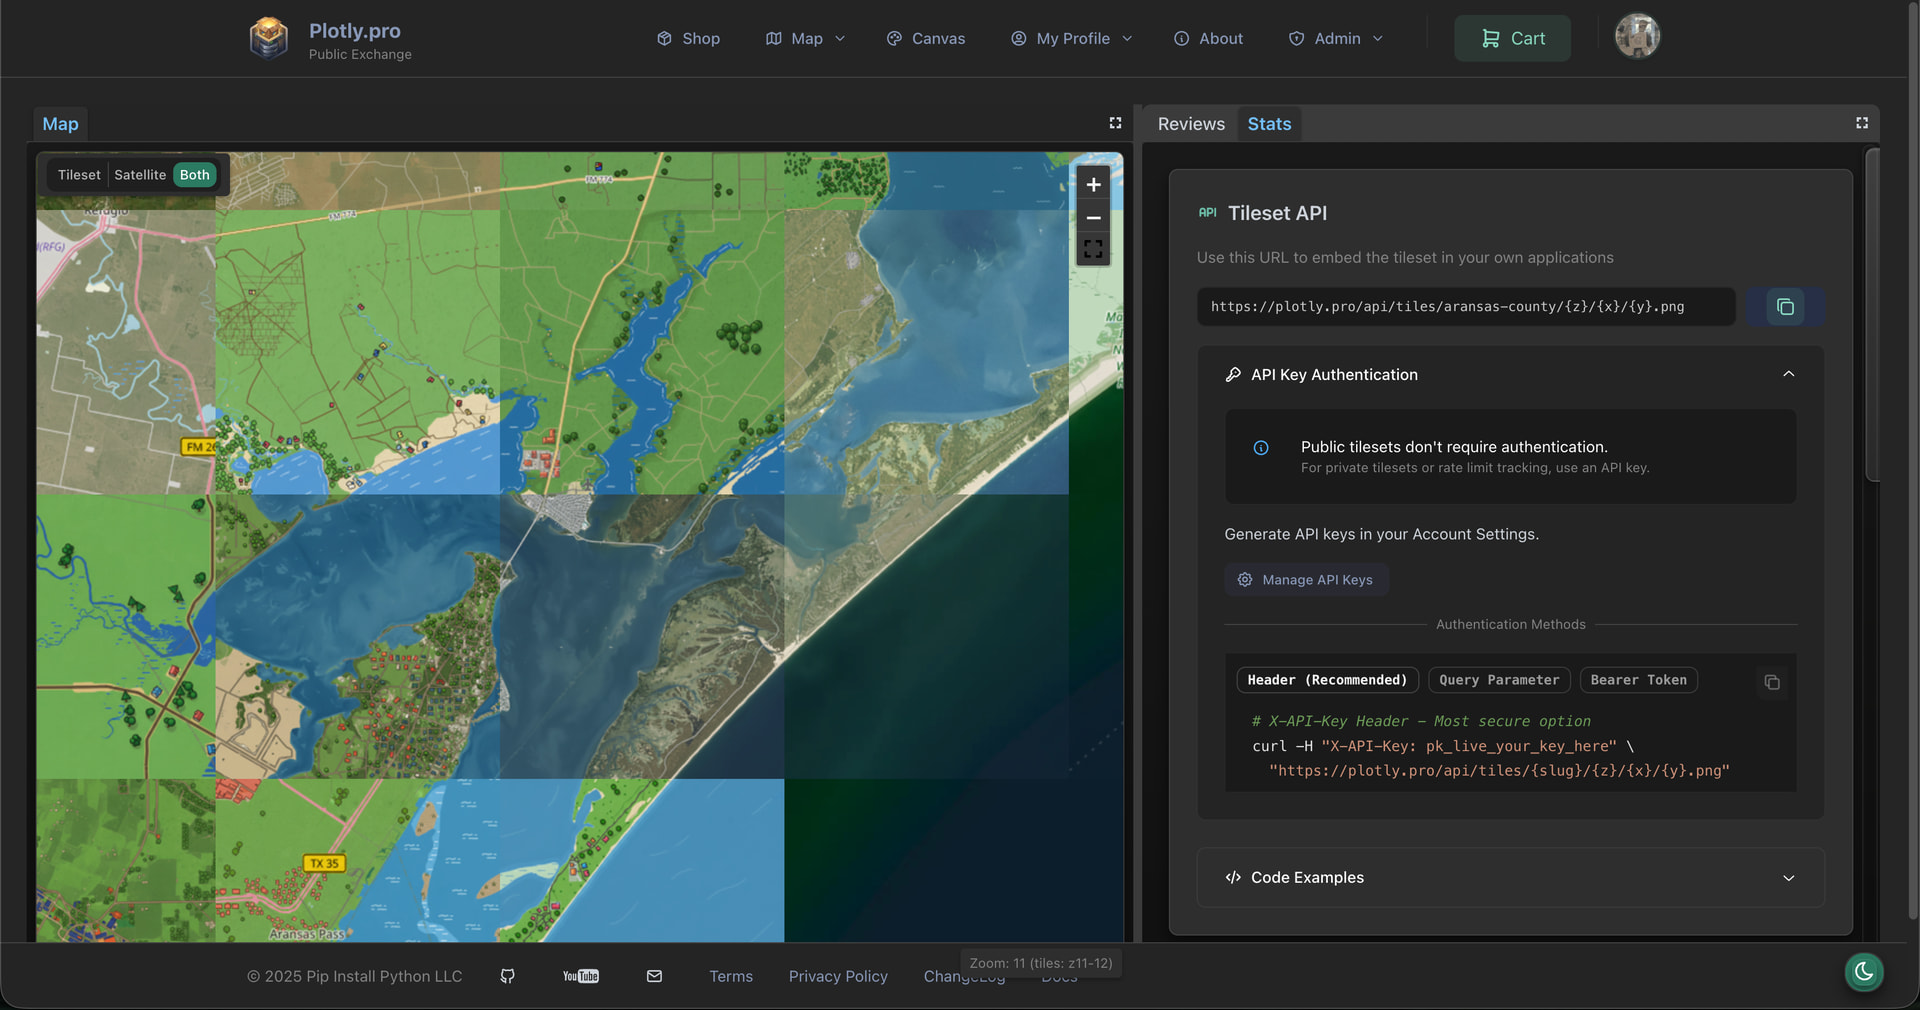Viewport: 1920px width, 1010px height.
Task: Open the Cart
Action: [x=1512, y=38]
